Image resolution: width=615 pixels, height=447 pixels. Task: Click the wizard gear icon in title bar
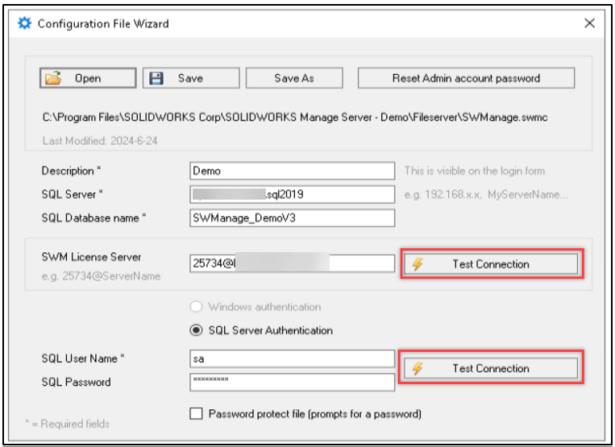click(24, 23)
